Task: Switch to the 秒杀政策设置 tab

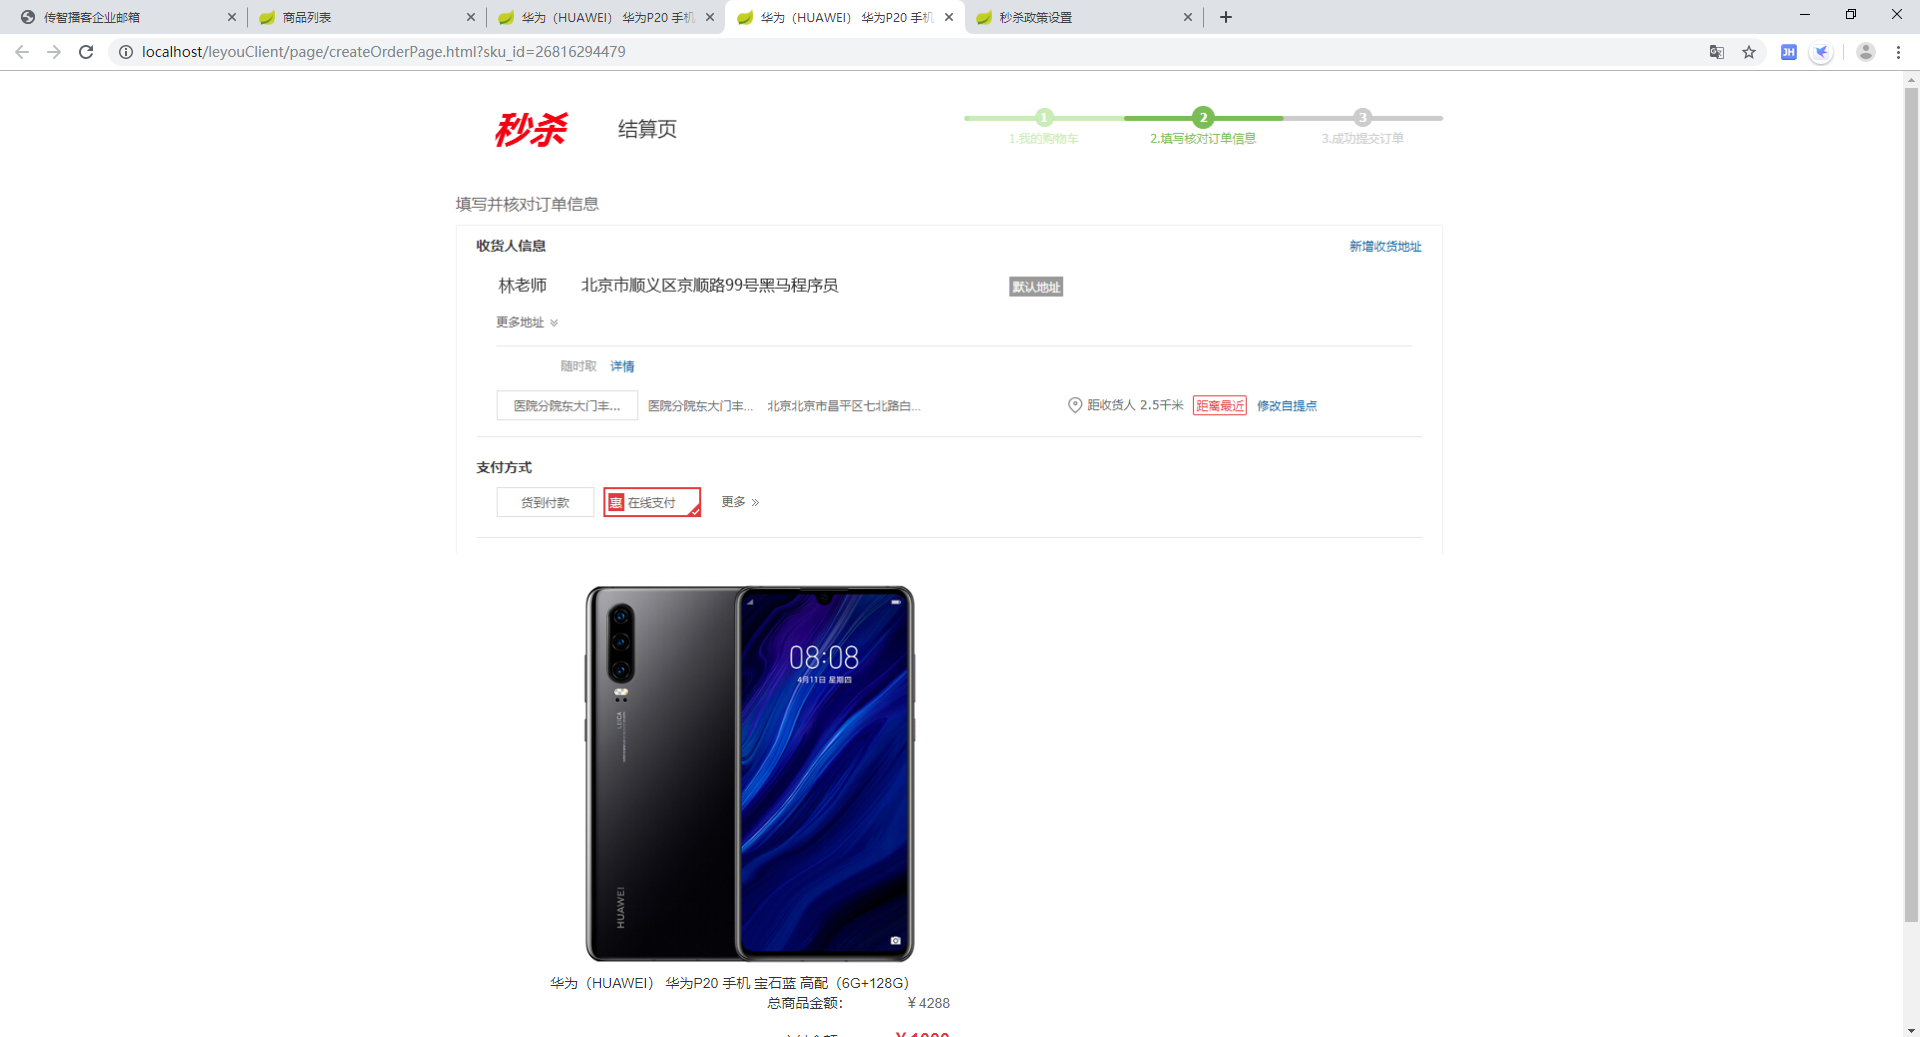Action: (x=1082, y=17)
